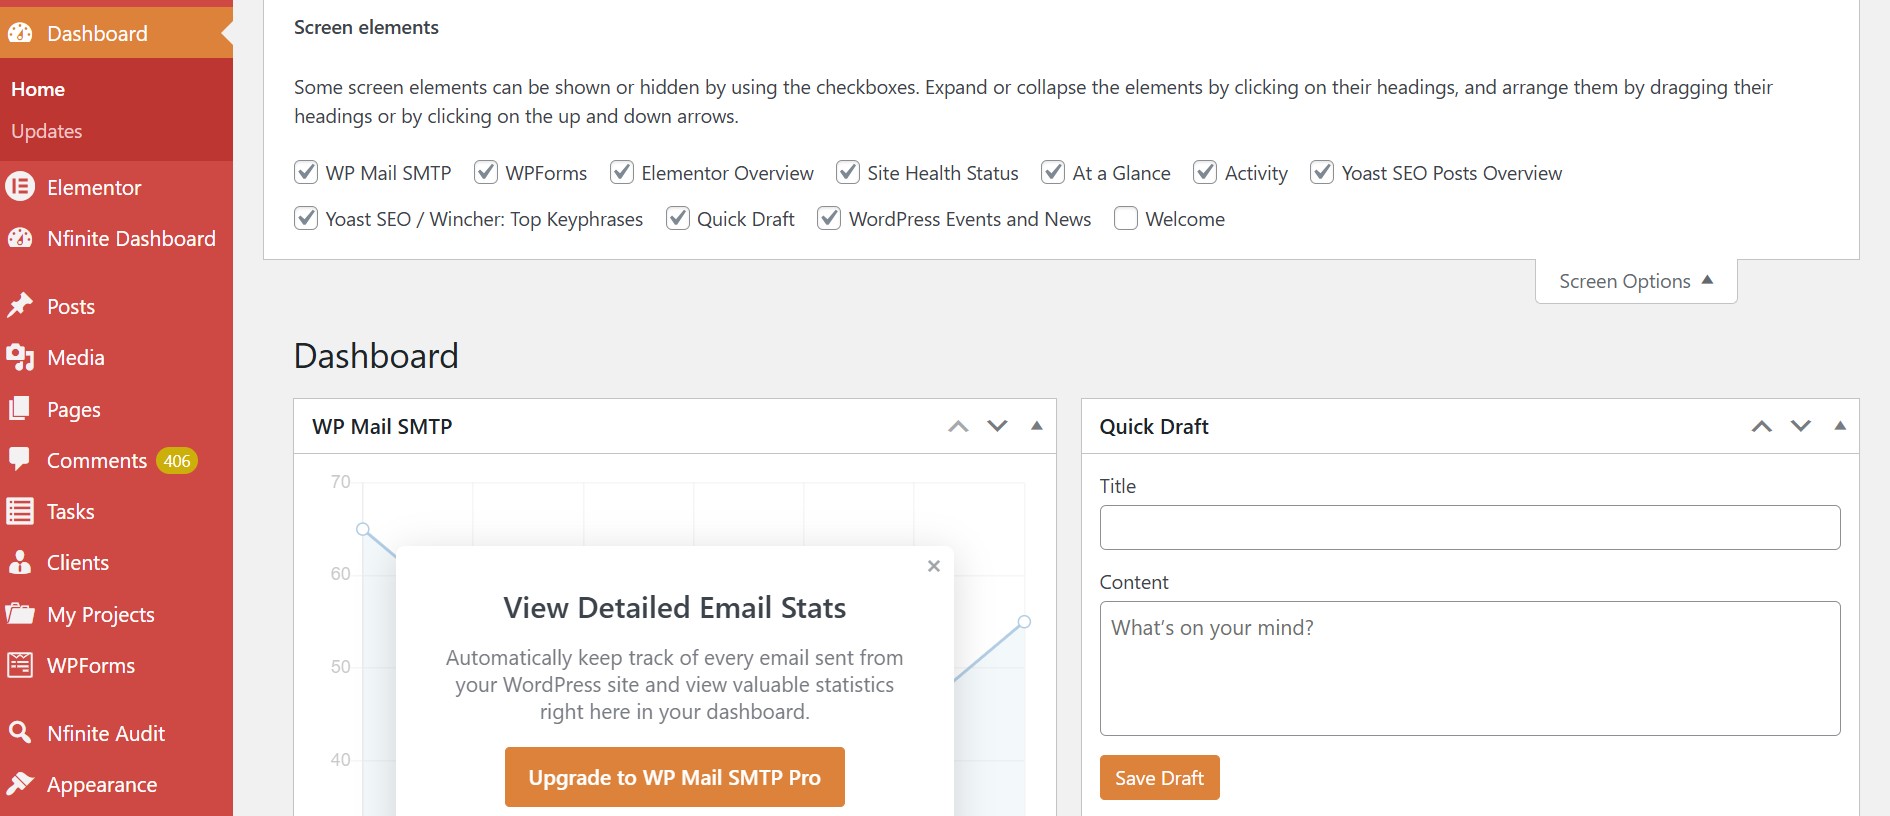The image size is (1890, 816).
Task: Click the Save Draft button
Action: 1159,778
